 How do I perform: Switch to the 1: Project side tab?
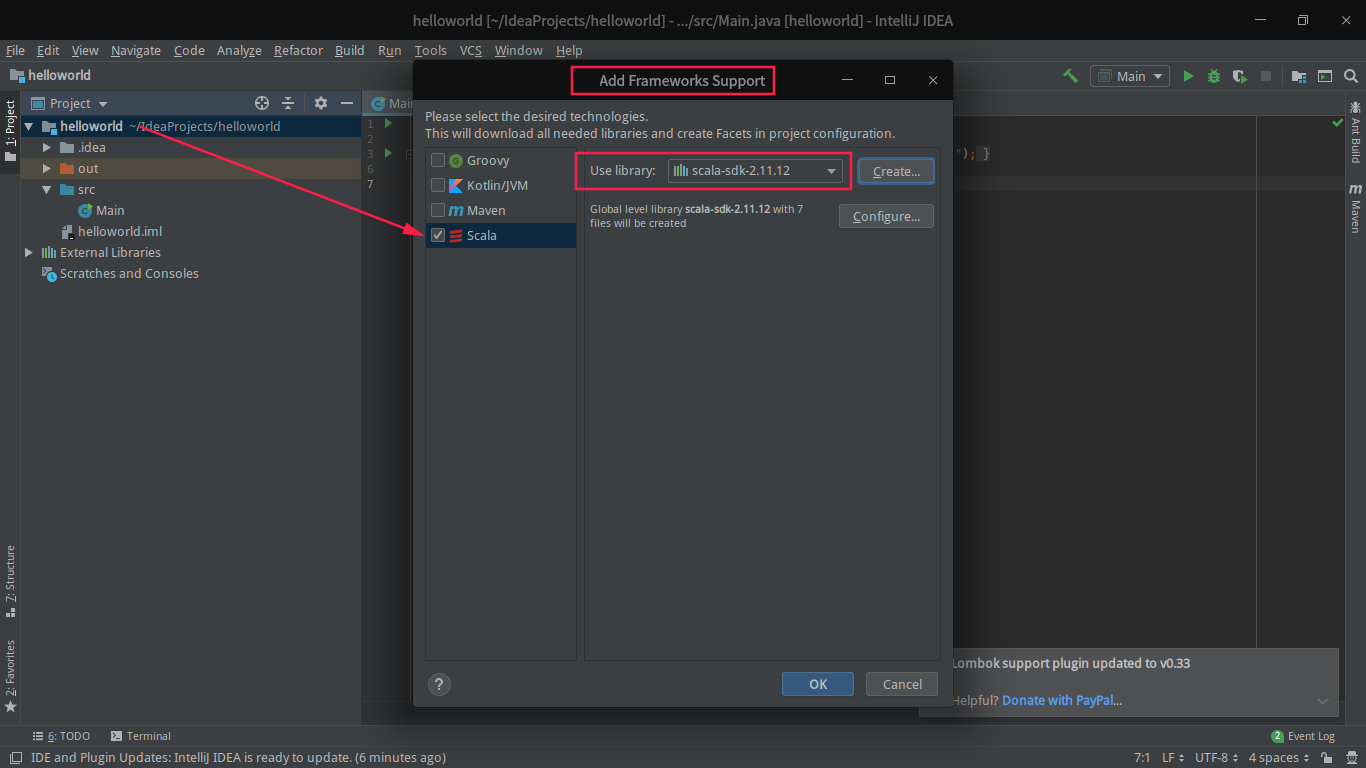click(11, 134)
